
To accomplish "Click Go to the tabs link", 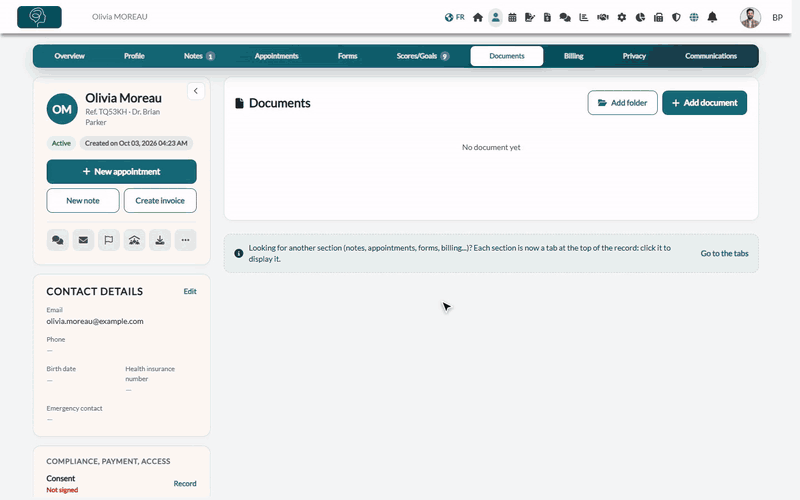I will pos(724,254).
